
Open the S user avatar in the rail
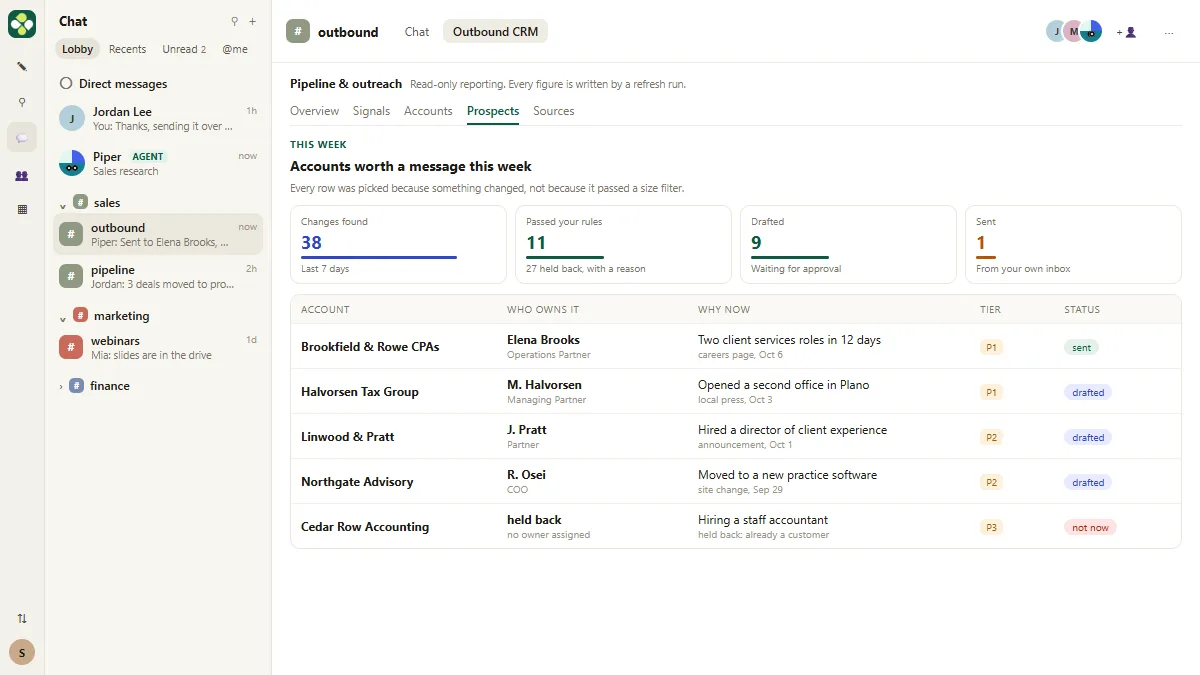[22, 652]
